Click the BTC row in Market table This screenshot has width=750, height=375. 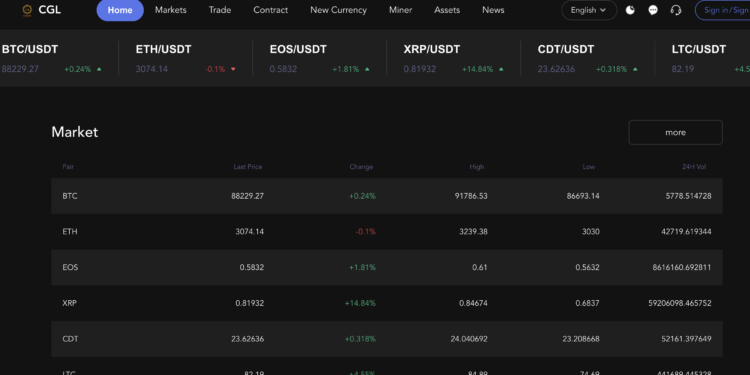coord(386,196)
